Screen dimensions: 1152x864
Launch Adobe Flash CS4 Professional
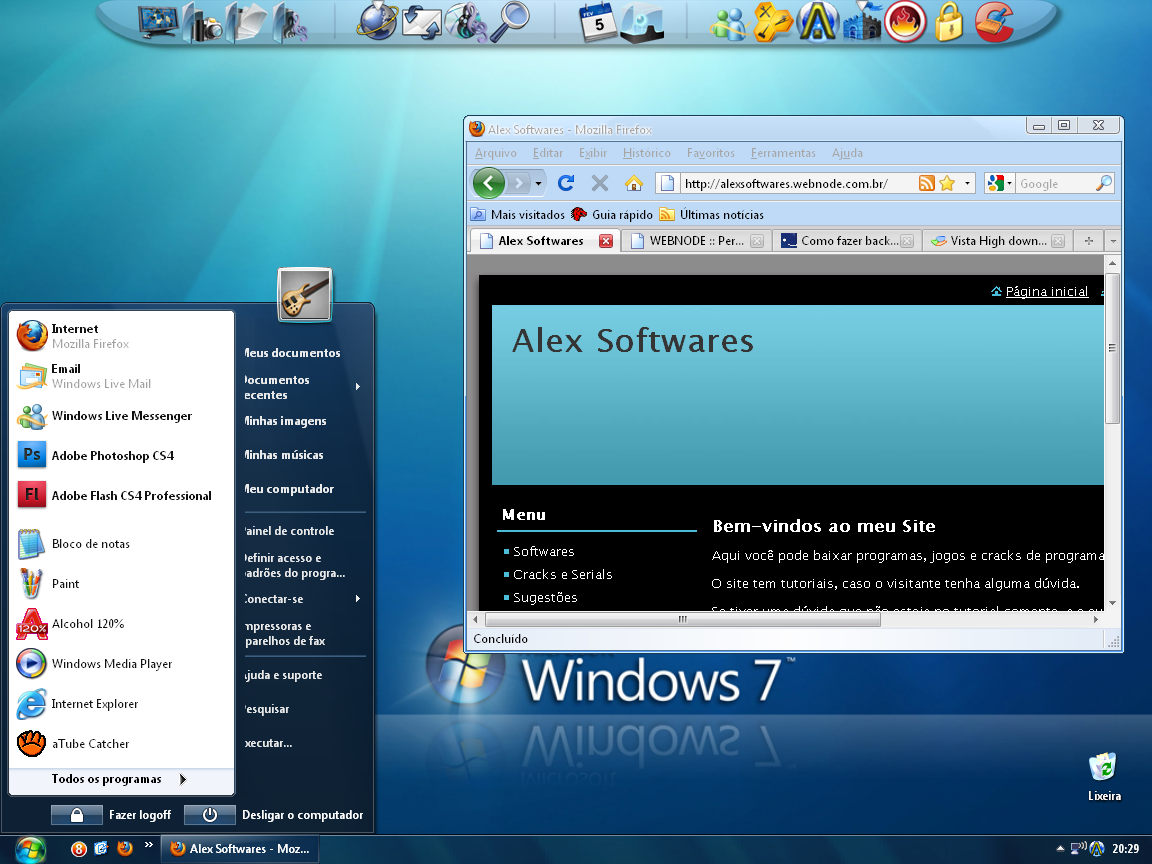tap(130, 496)
